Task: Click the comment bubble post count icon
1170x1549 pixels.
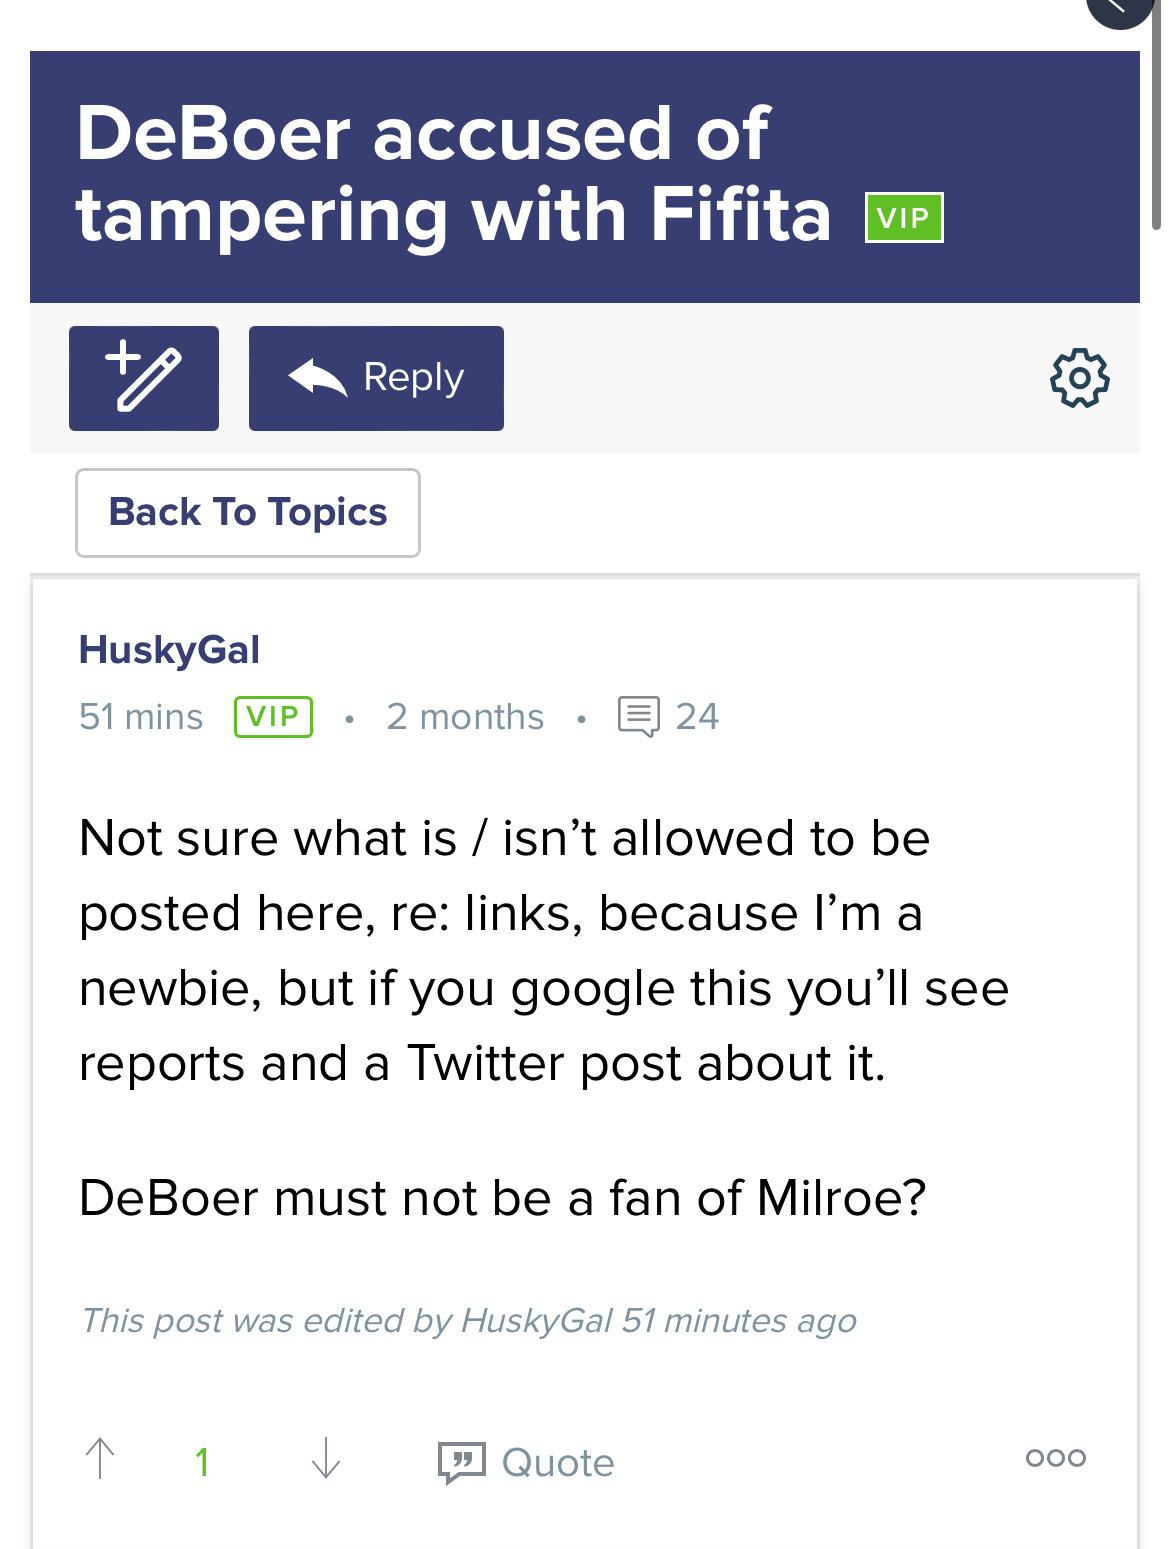Action: coord(639,716)
